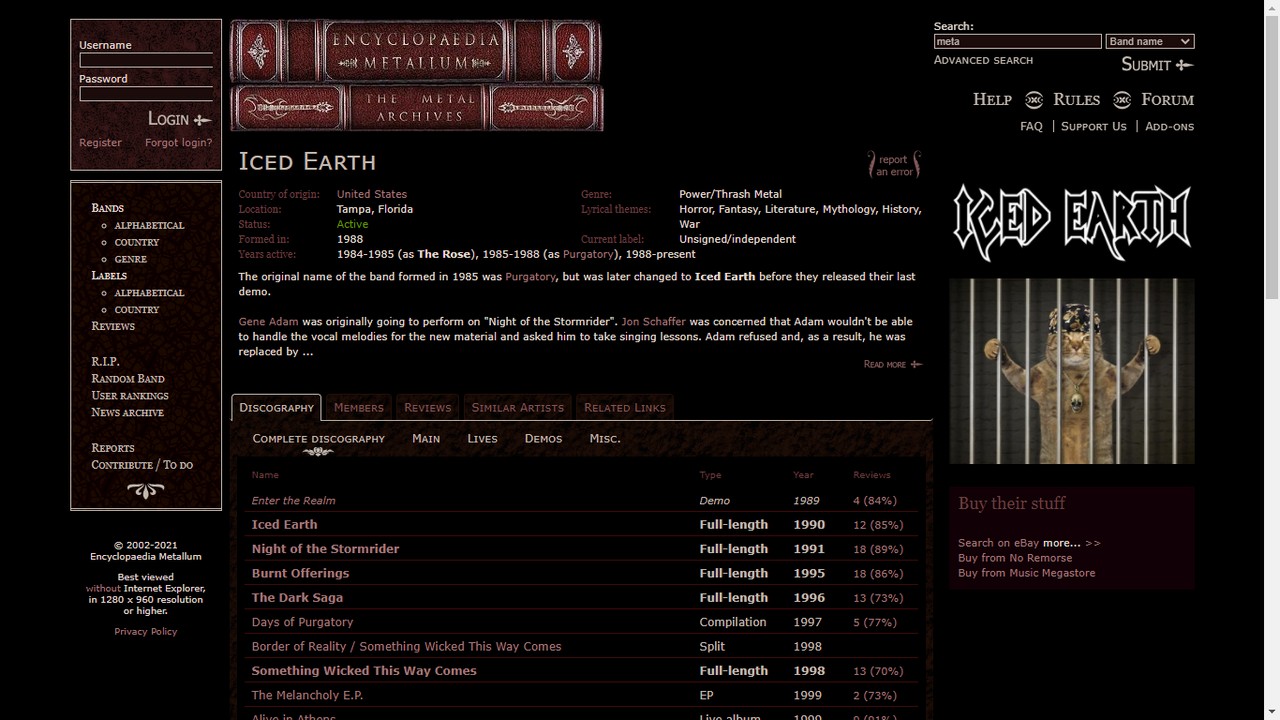Viewport: 1280px width, 720px height.
Task: Open the Purgatory link in band description
Action: [530, 277]
